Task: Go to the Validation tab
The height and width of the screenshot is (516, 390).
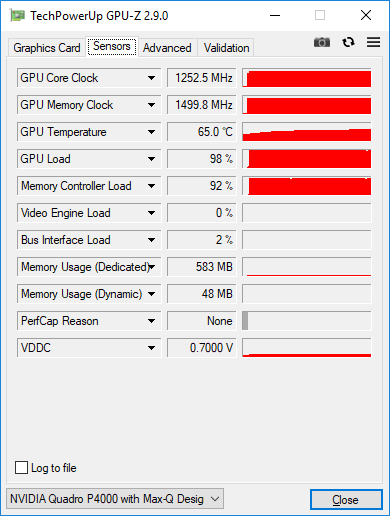Action: (x=226, y=48)
